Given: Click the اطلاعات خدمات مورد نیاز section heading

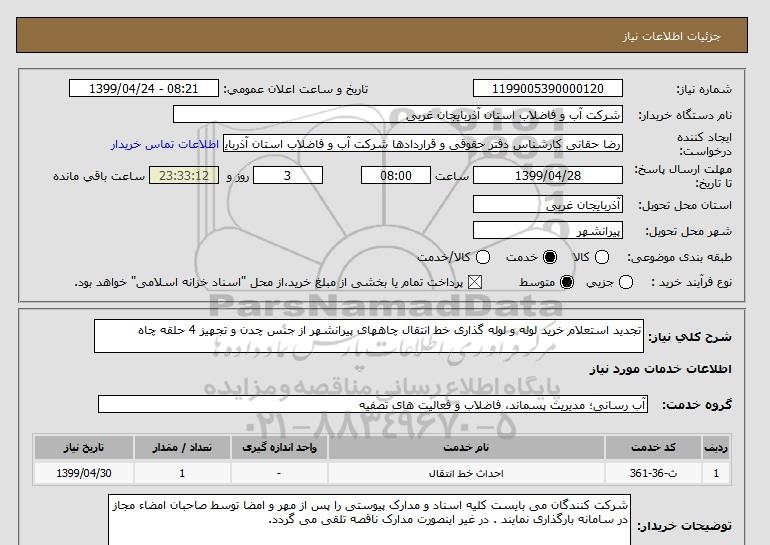Looking at the screenshot, I should pos(660,369).
